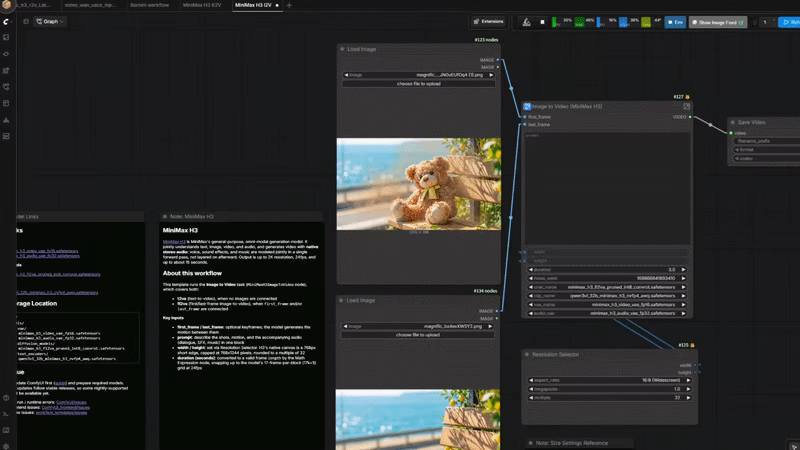Open the Extensions manager button
Screen dimensions: 800x450
pos(488,21)
